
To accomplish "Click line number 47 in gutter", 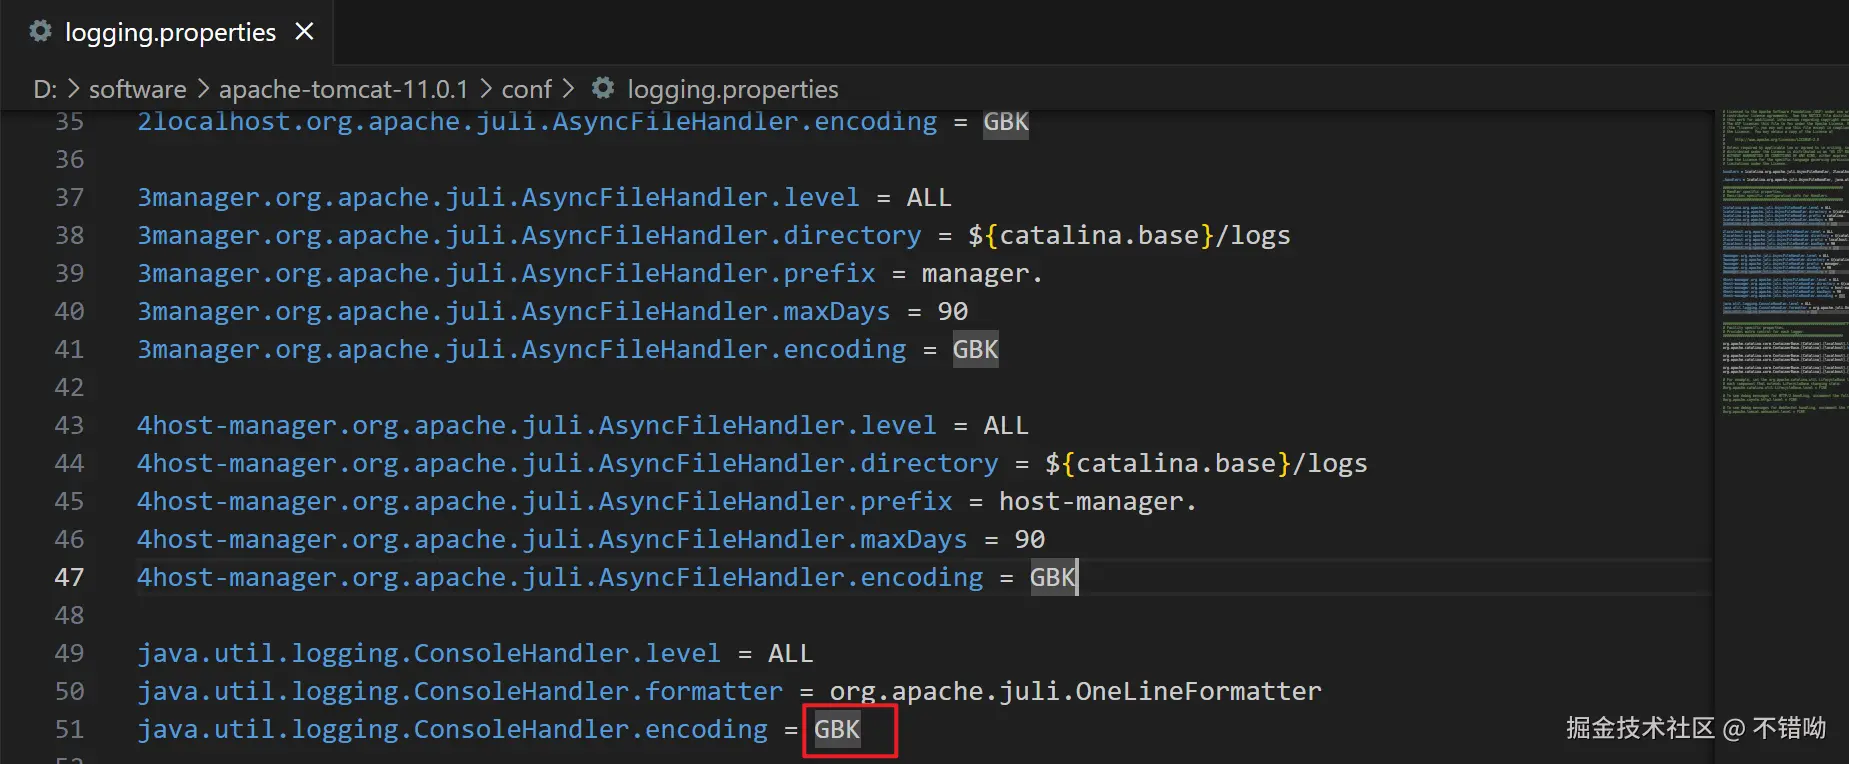I will tap(69, 577).
